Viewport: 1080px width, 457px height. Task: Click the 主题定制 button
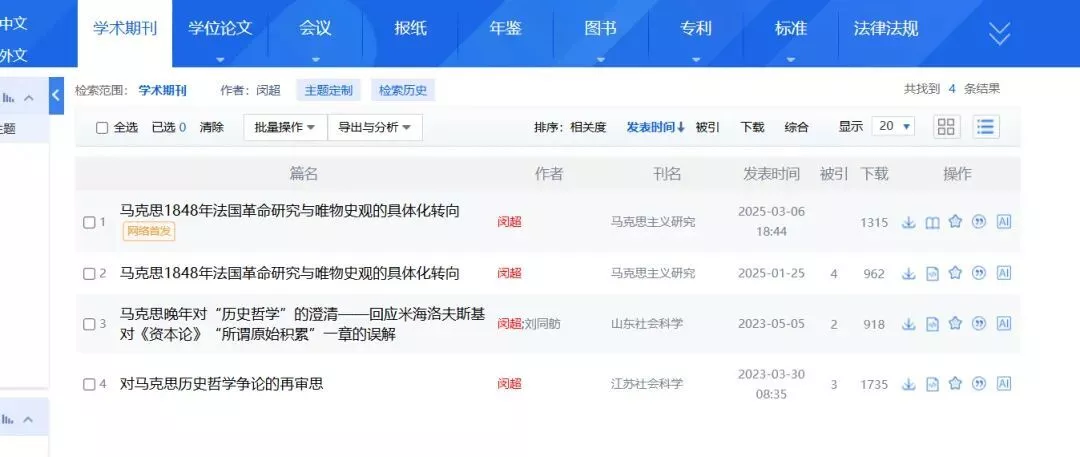(x=328, y=91)
